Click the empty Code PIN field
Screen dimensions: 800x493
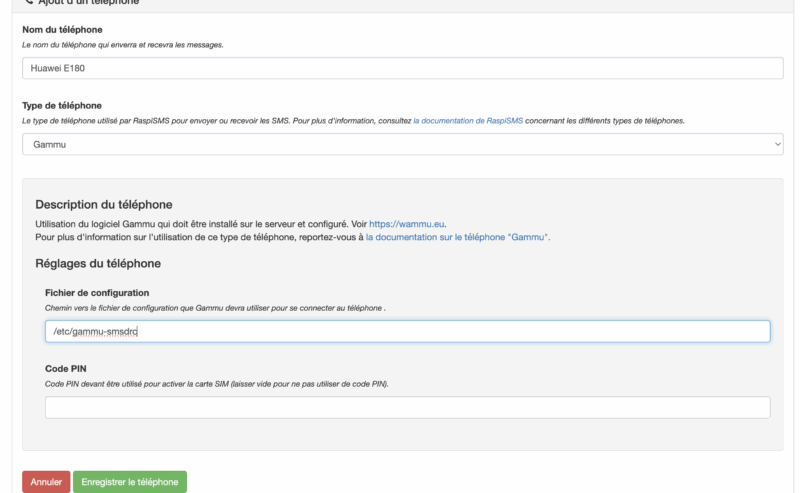coord(407,407)
